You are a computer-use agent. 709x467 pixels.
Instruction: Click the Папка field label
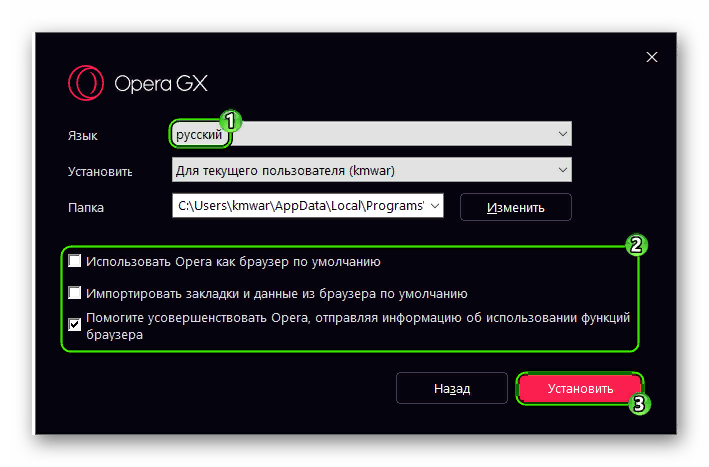86,208
